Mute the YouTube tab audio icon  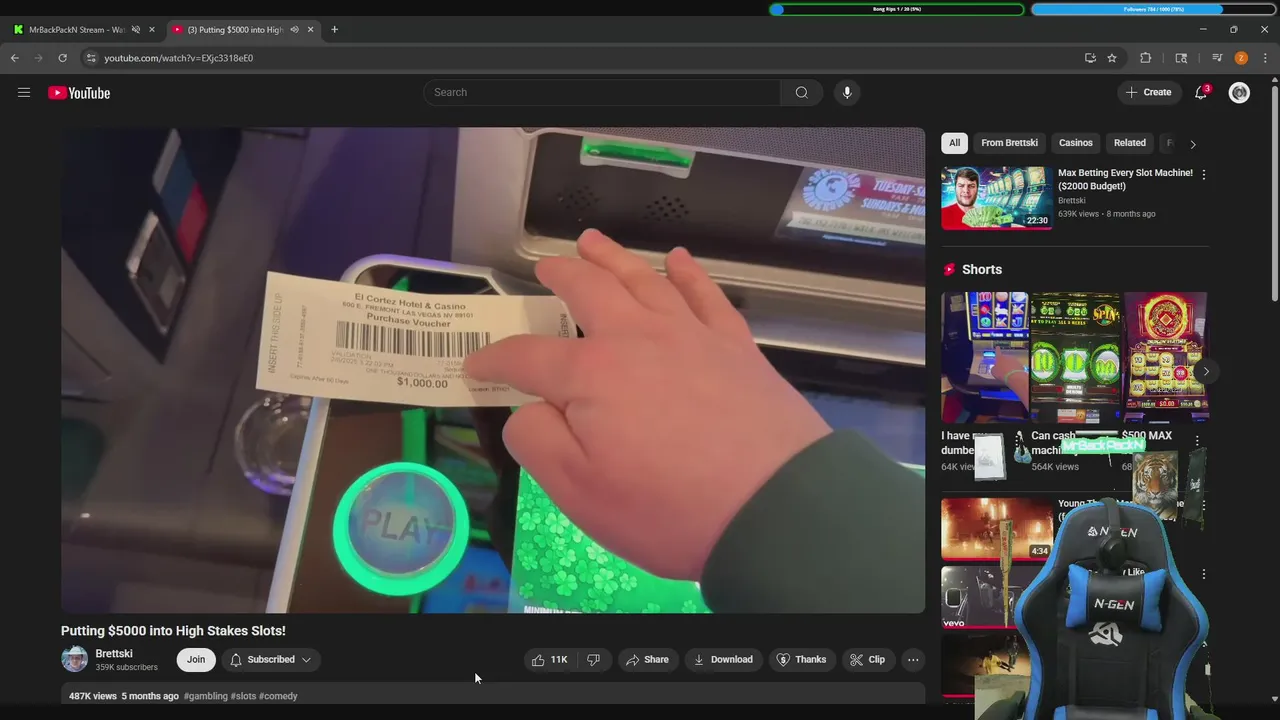(294, 29)
